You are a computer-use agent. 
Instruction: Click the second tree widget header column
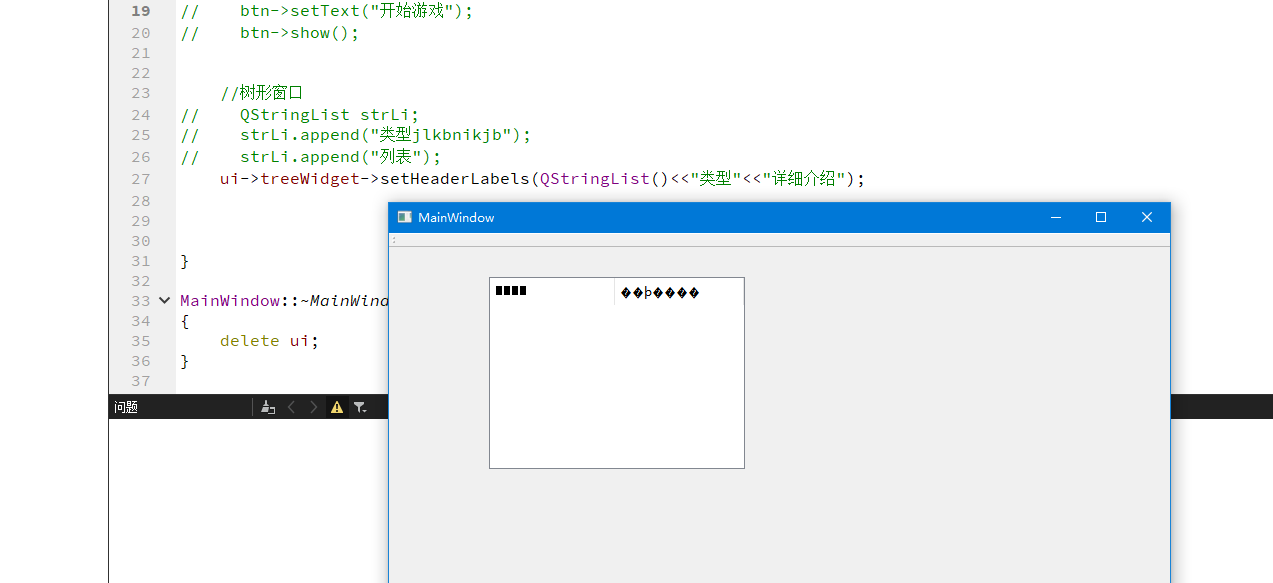(x=678, y=291)
